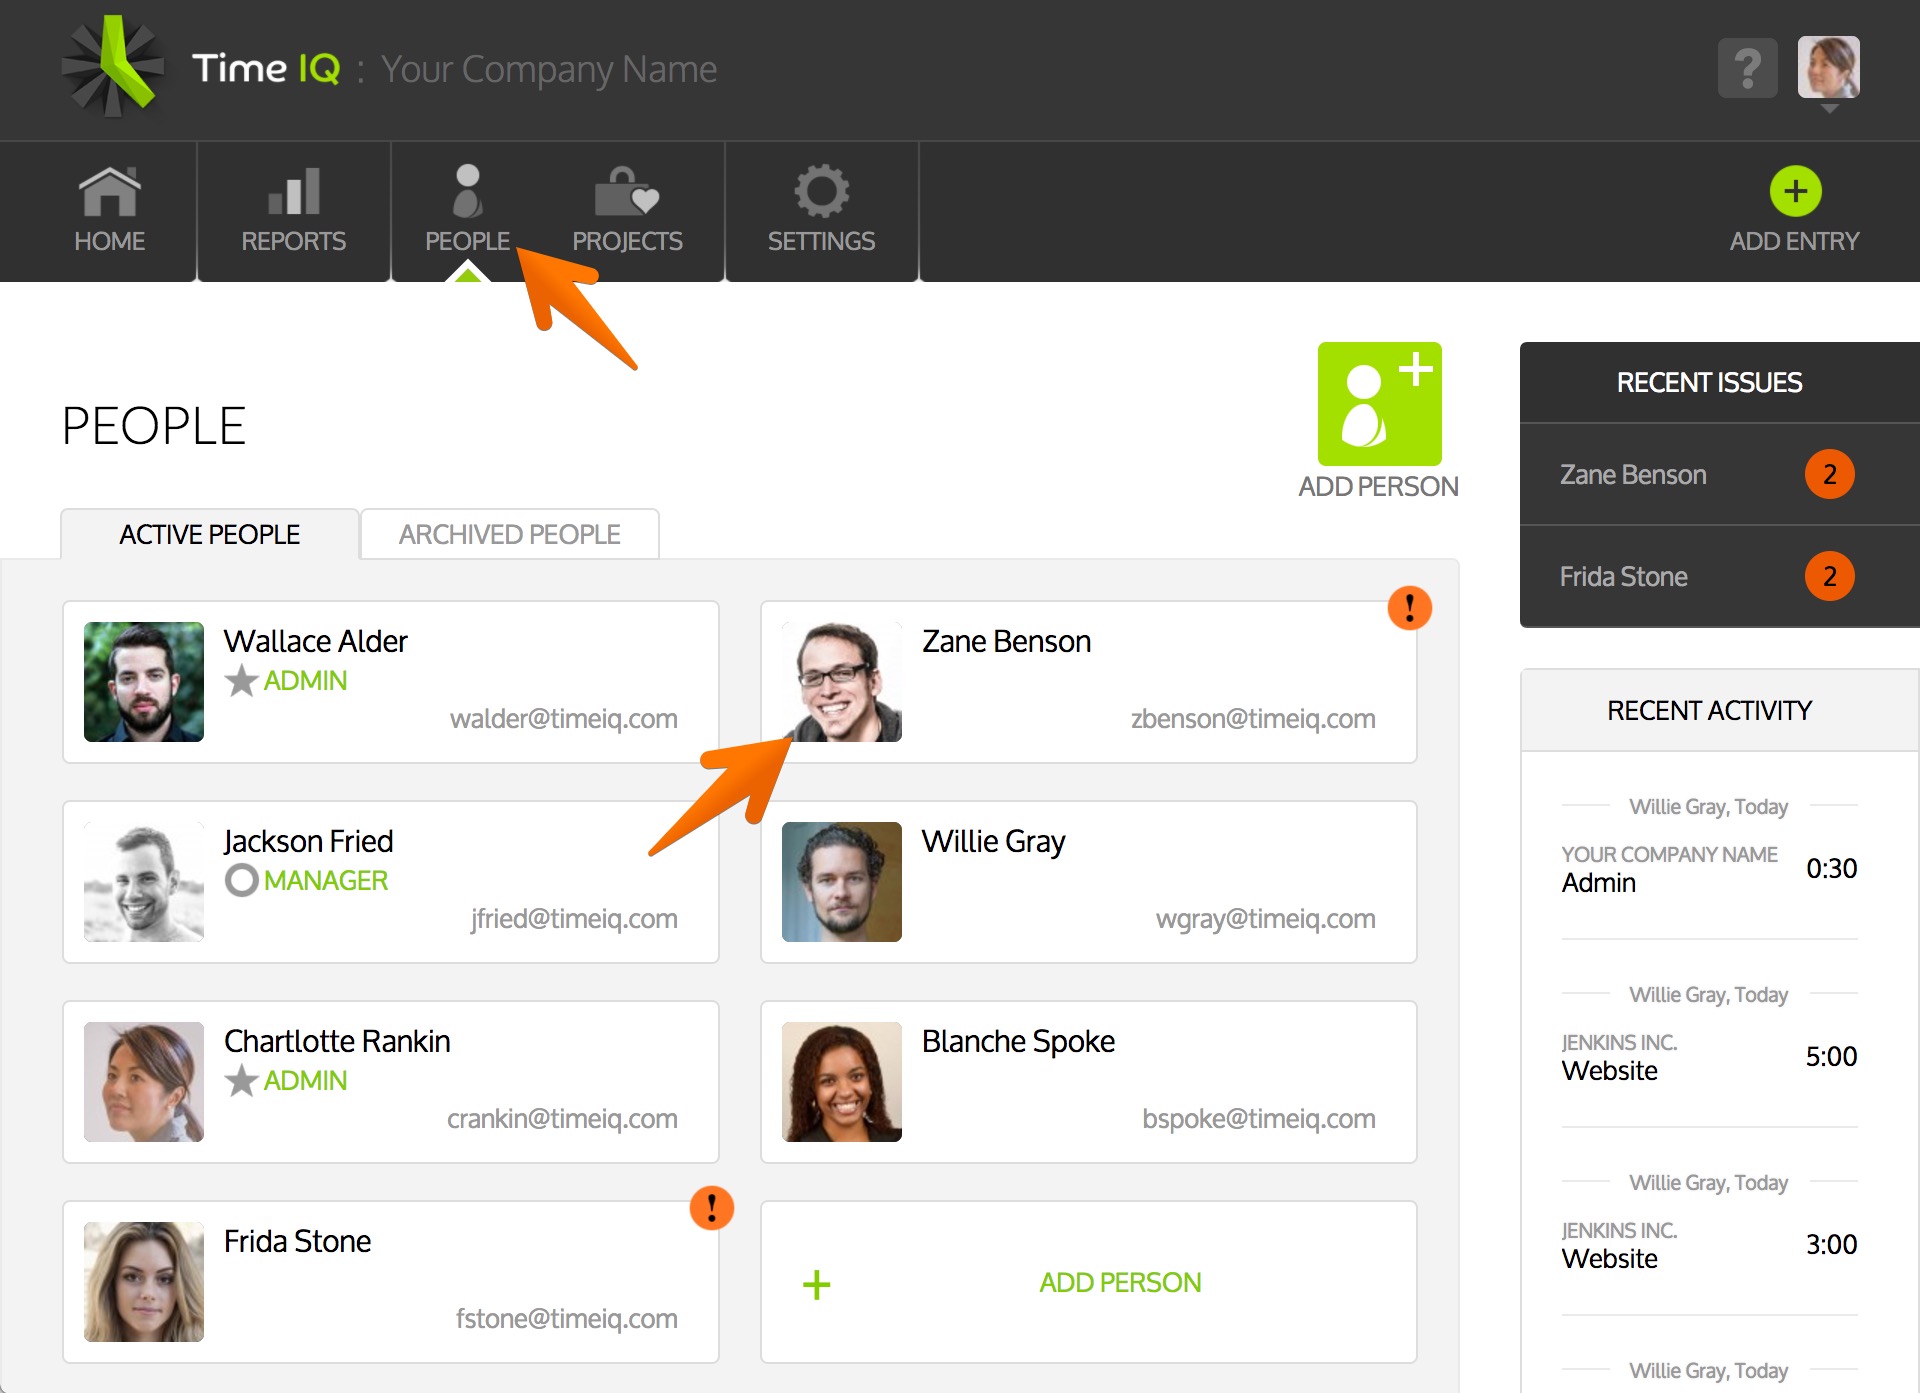Open the Home navigation icon

109,191
